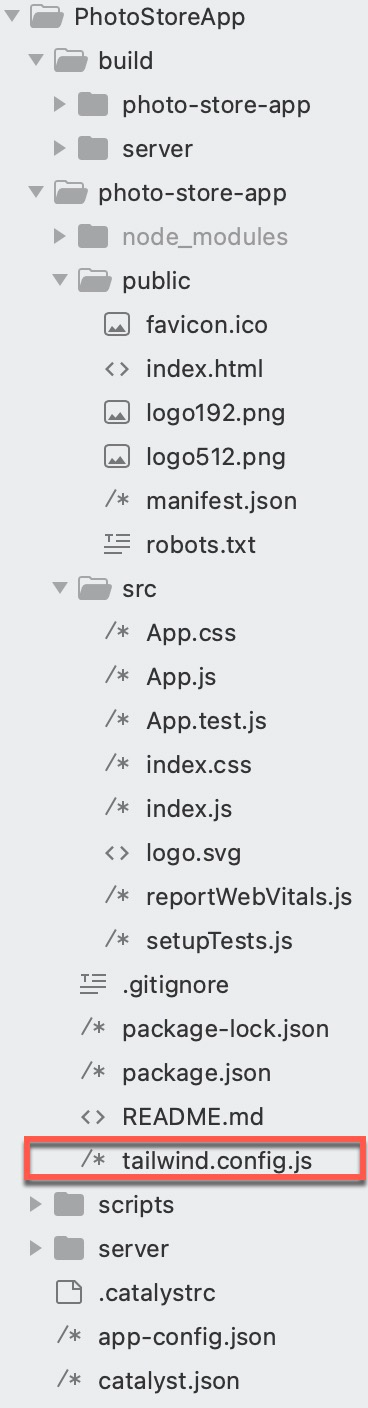The height and width of the screenshot is (1408, 368).
Task: Click the text icon next to .gitignore
Action: 93,985
